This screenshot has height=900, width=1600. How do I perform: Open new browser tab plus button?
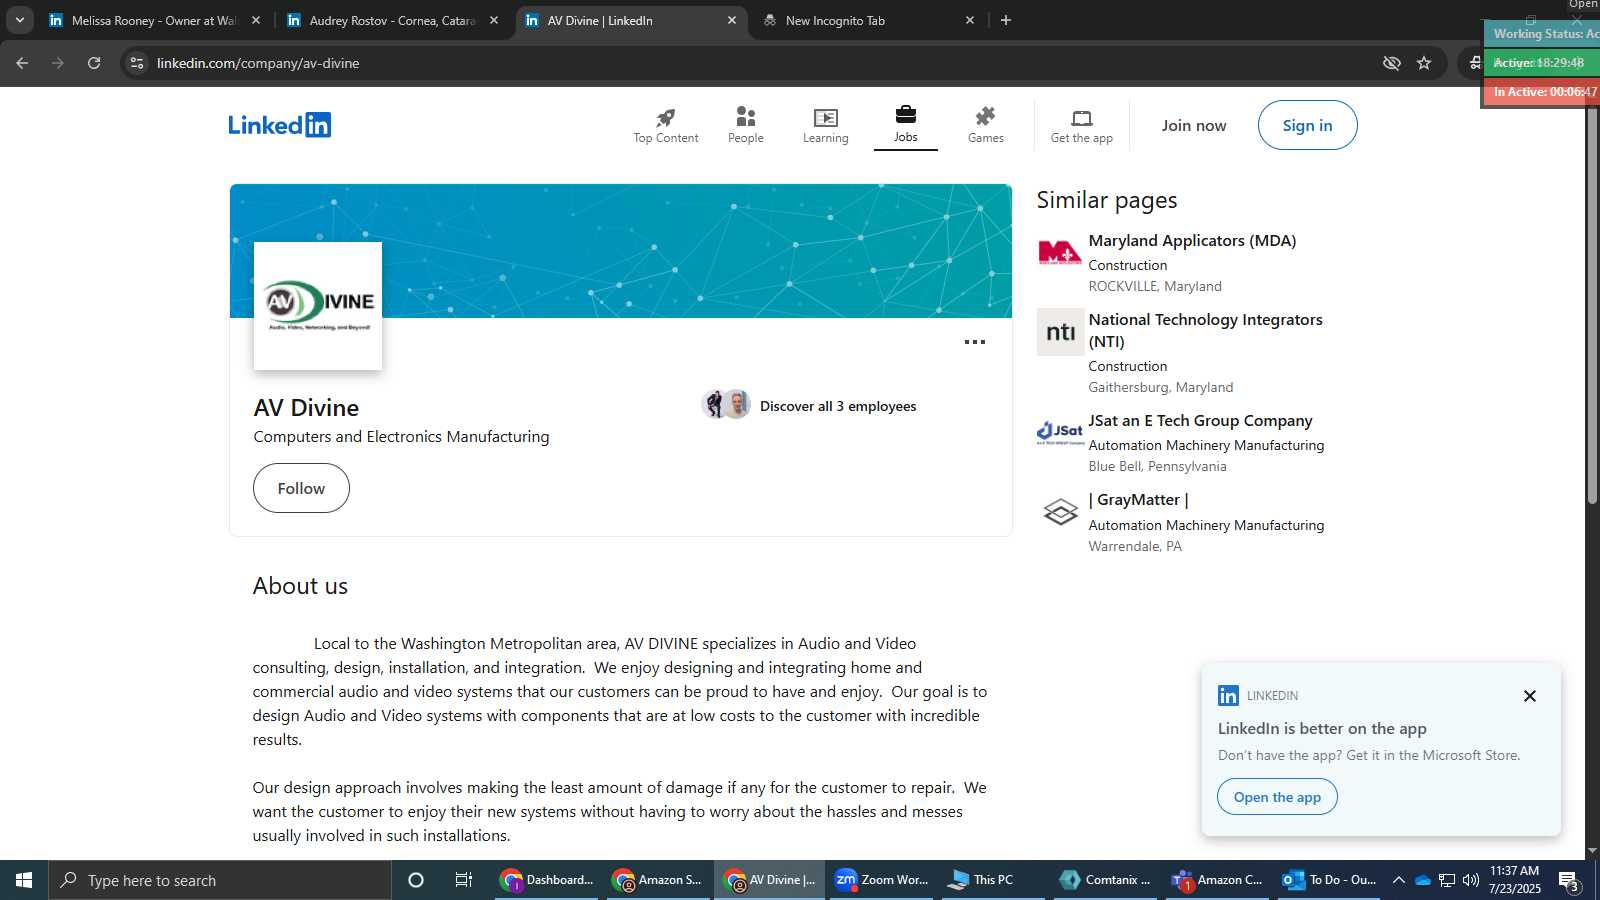(1006, 20)
